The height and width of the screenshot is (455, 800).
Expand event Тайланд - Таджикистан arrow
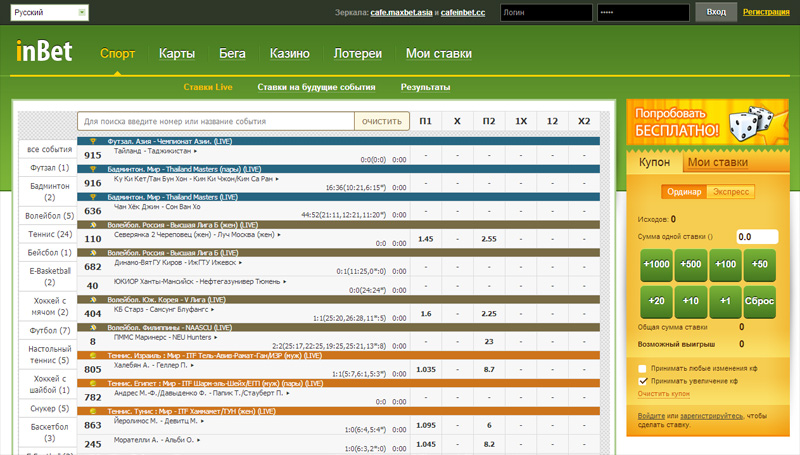pyautogui.click(x=195, y=151)
